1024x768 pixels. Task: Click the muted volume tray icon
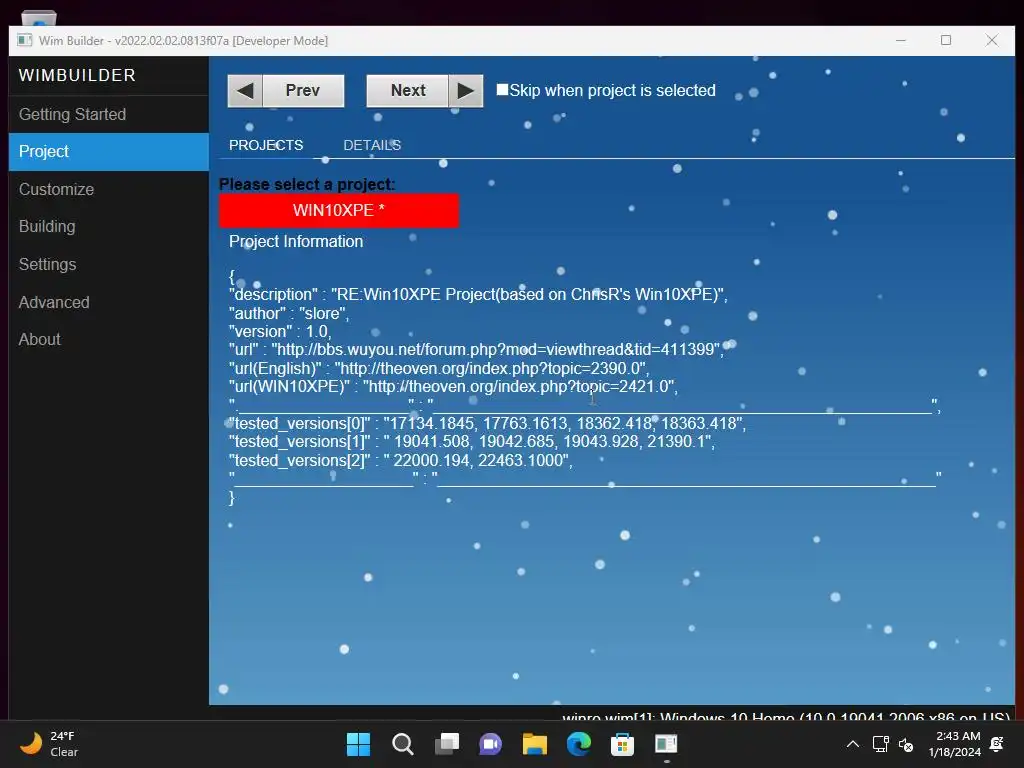(906, 744)
